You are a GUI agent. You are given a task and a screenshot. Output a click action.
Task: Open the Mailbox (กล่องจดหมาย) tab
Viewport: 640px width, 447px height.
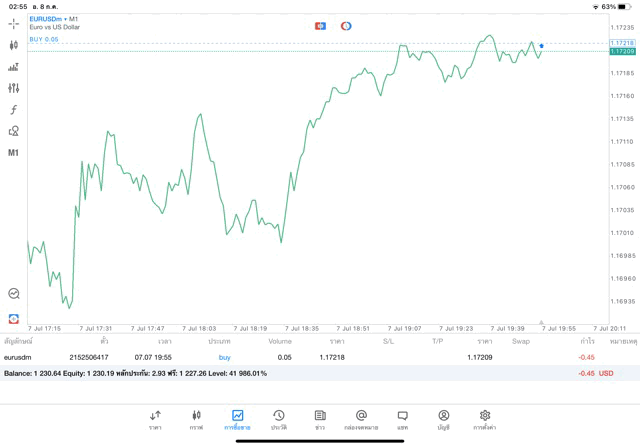(x=361, y=419)
